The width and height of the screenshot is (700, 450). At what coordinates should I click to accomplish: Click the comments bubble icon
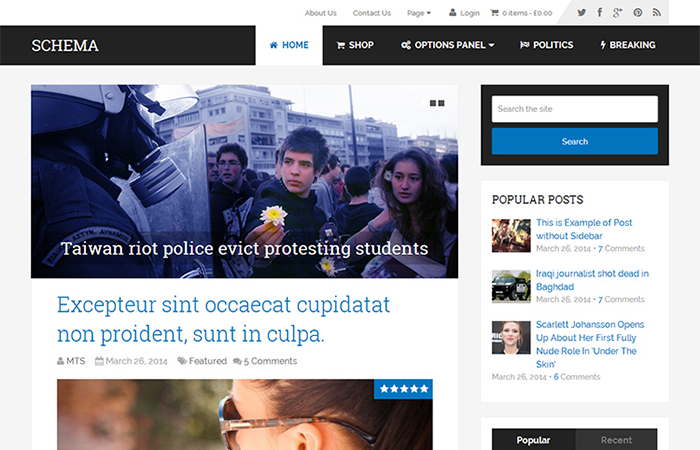coord(238,361)
